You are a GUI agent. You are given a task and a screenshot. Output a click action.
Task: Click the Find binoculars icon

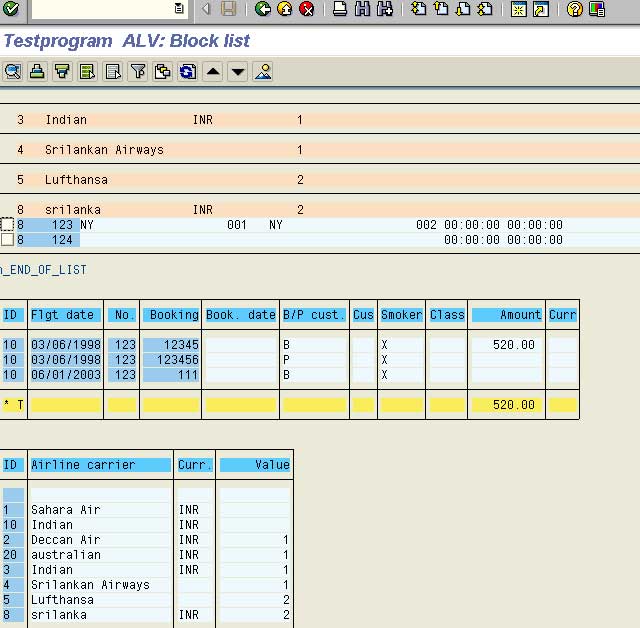coord(362,9)
